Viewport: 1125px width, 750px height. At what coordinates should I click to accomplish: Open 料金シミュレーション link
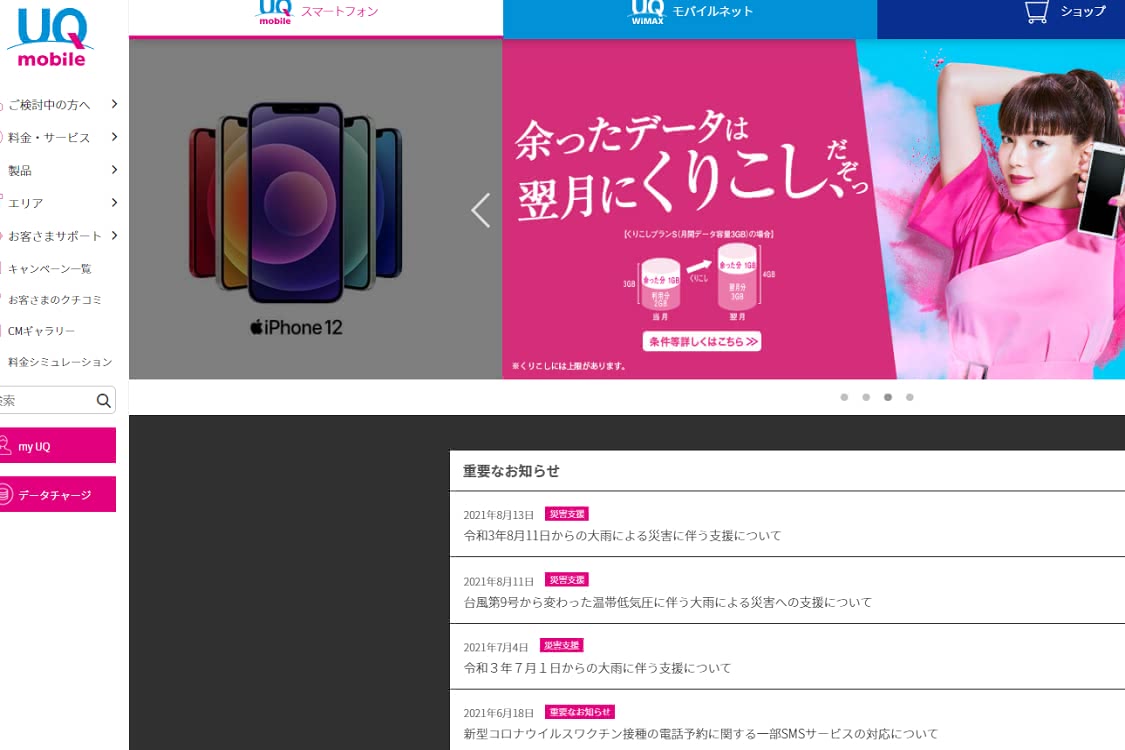[x=60, y=362]
